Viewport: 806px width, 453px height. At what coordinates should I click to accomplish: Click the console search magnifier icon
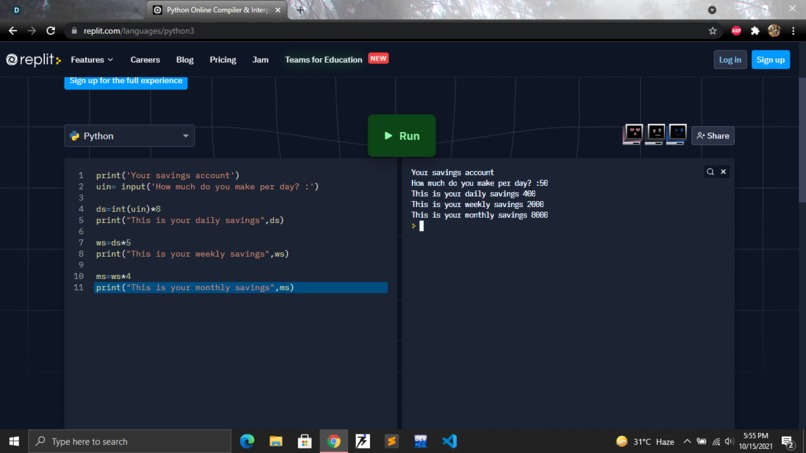[x=710, y=172]
